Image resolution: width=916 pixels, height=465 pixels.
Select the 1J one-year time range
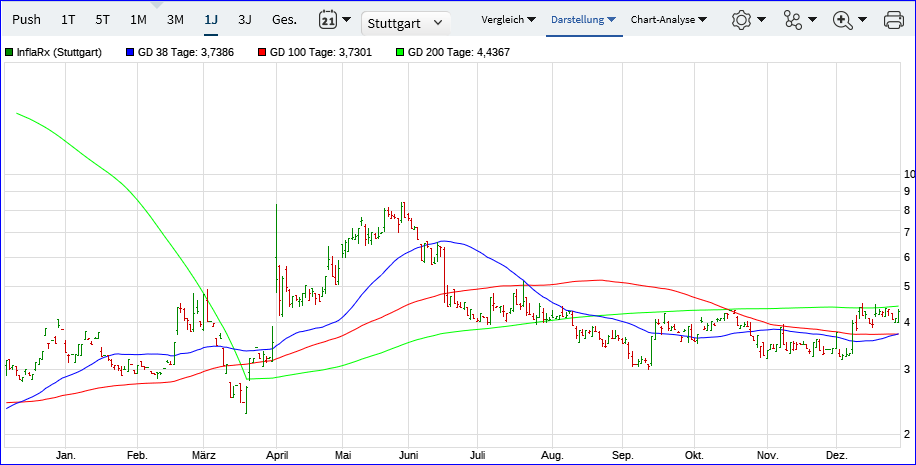coord(211,19)
